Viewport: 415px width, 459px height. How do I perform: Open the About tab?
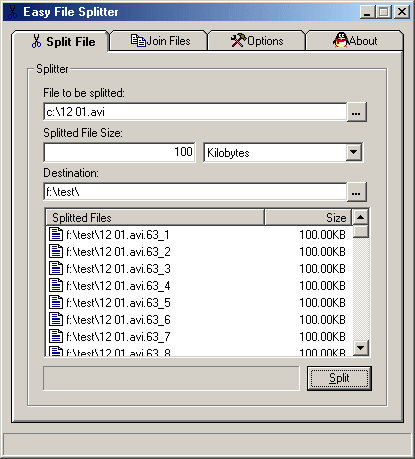coord(354,41)
